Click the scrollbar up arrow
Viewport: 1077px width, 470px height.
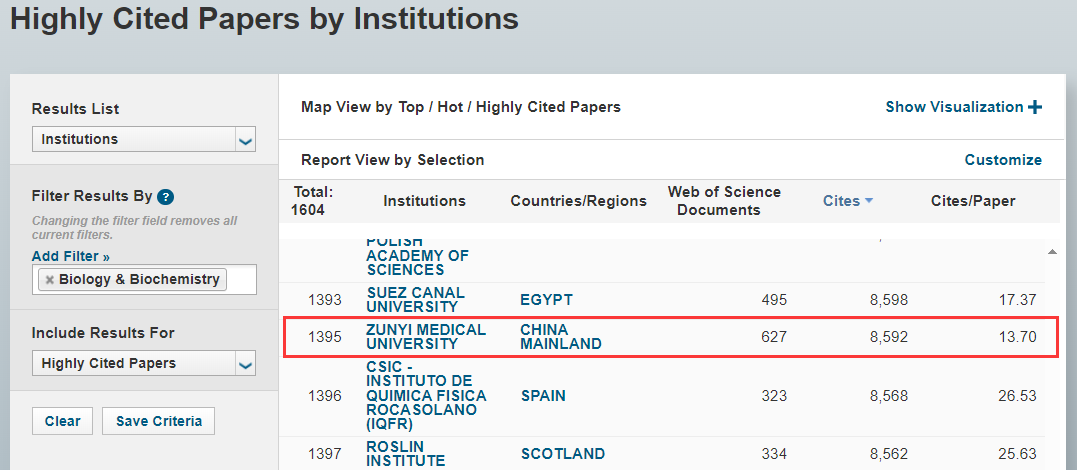click(1052, 252)
